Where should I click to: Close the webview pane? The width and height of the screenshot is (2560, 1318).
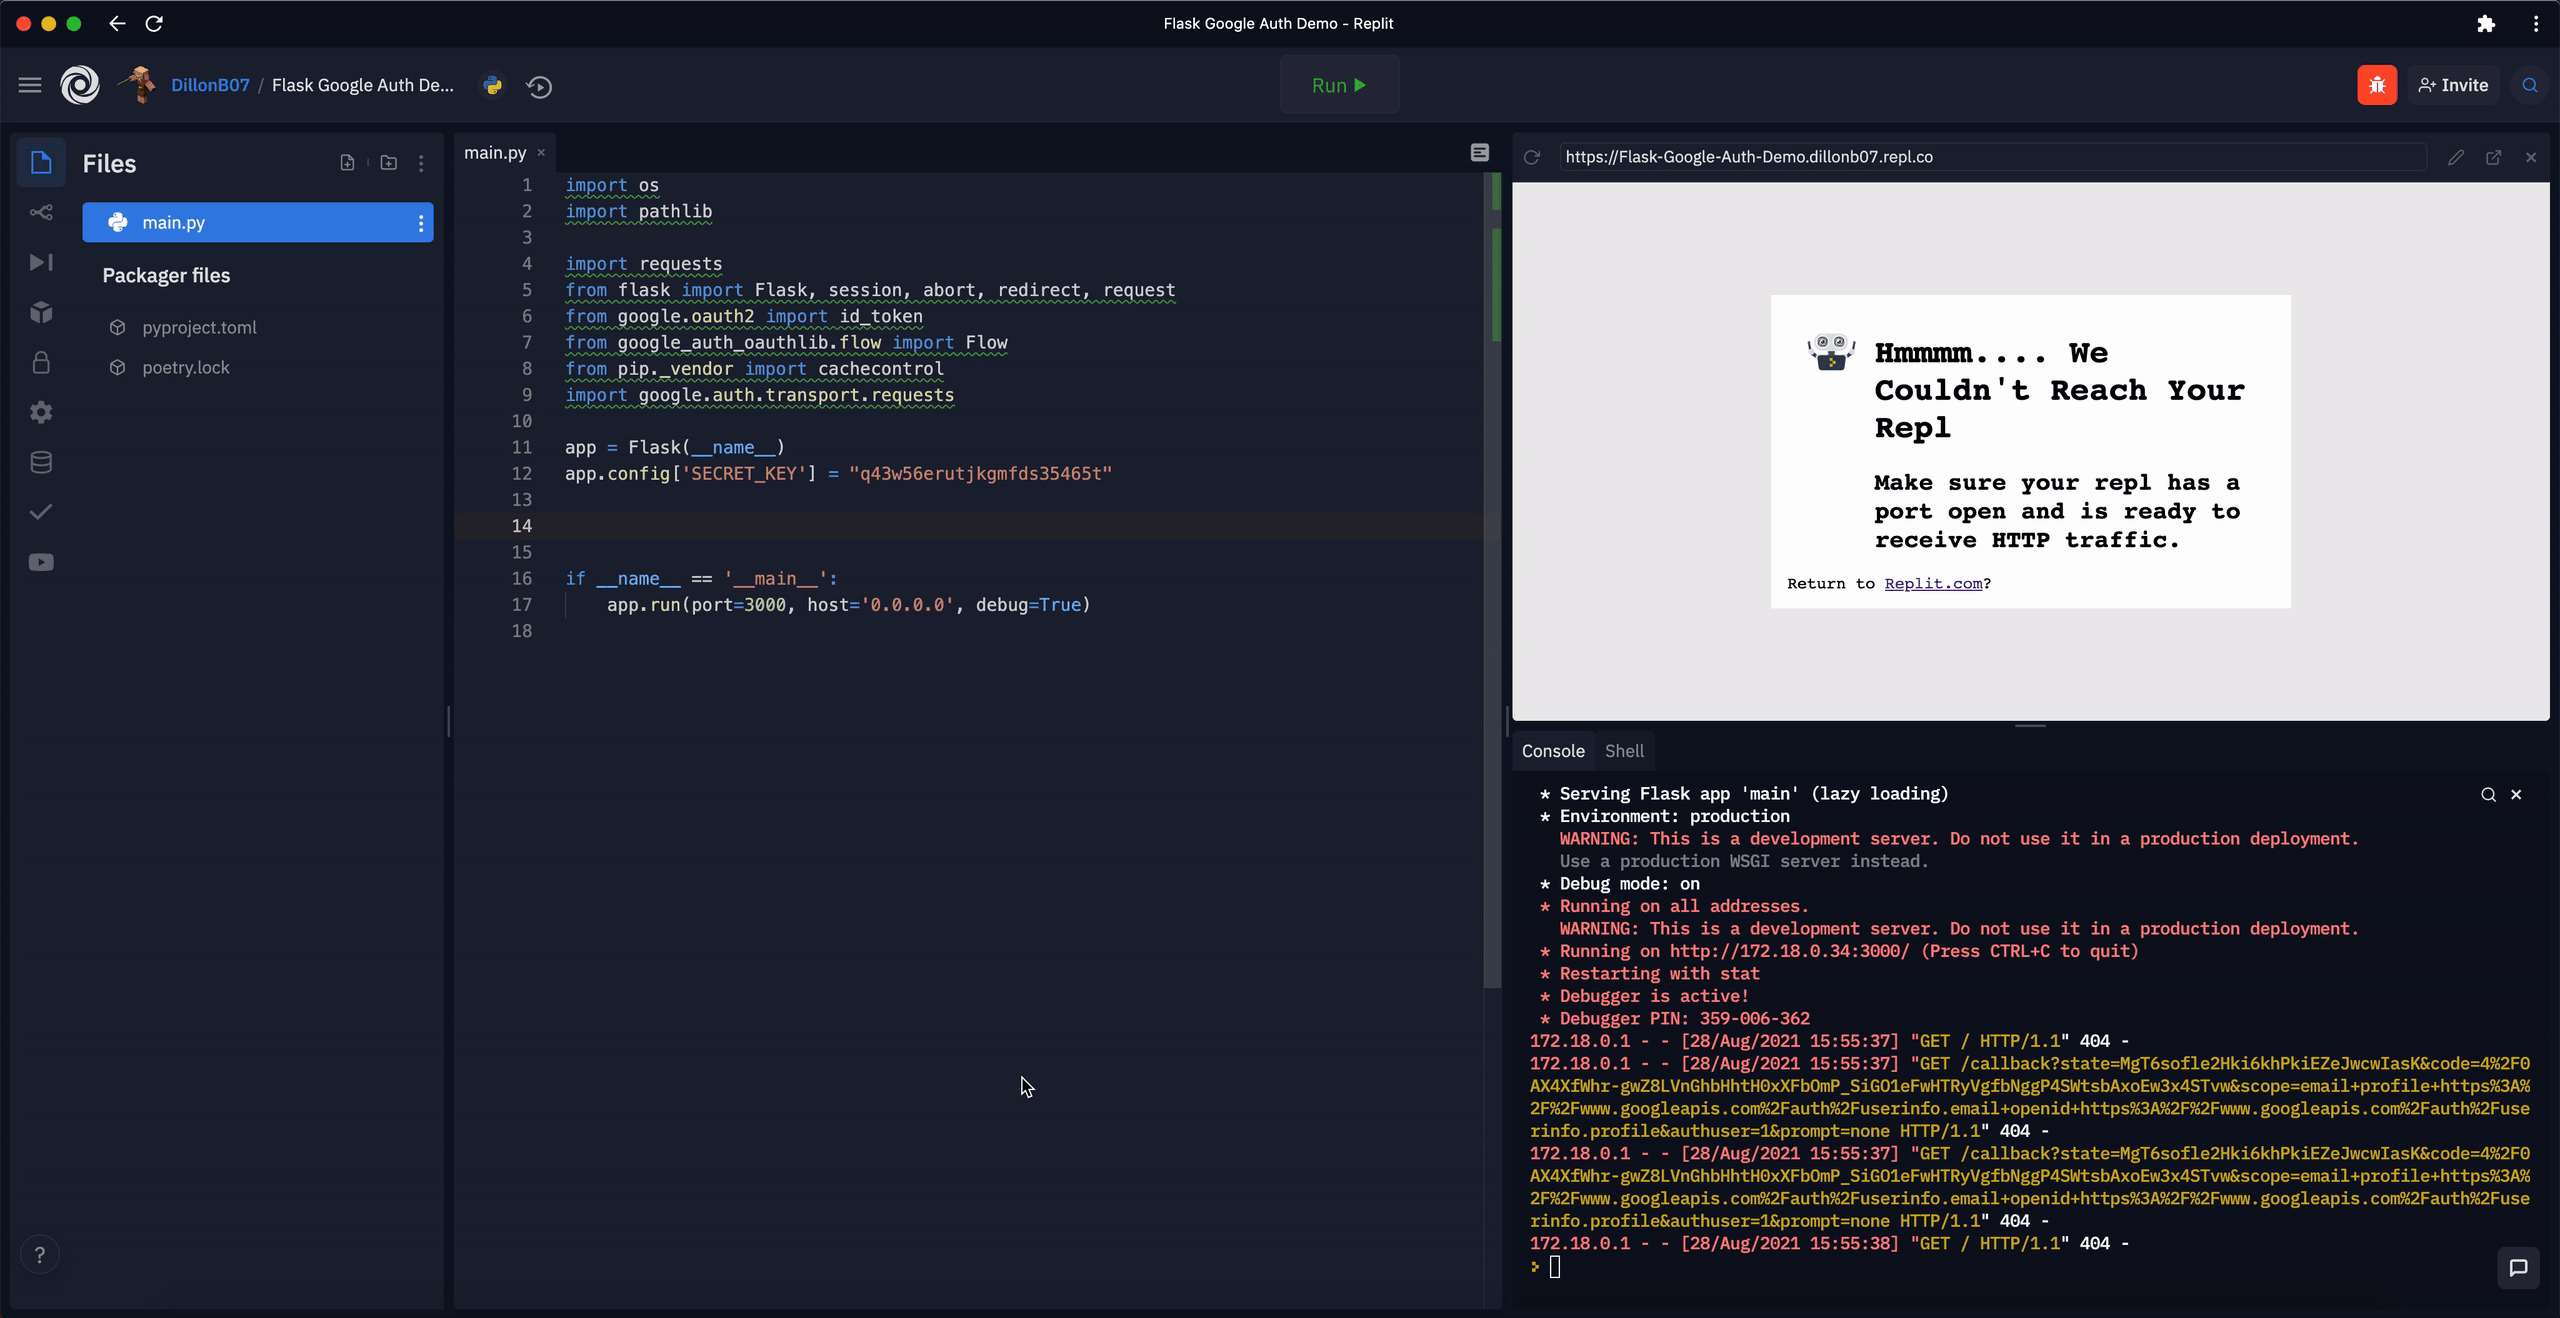pyautogui.click(x=2531, y=157)
